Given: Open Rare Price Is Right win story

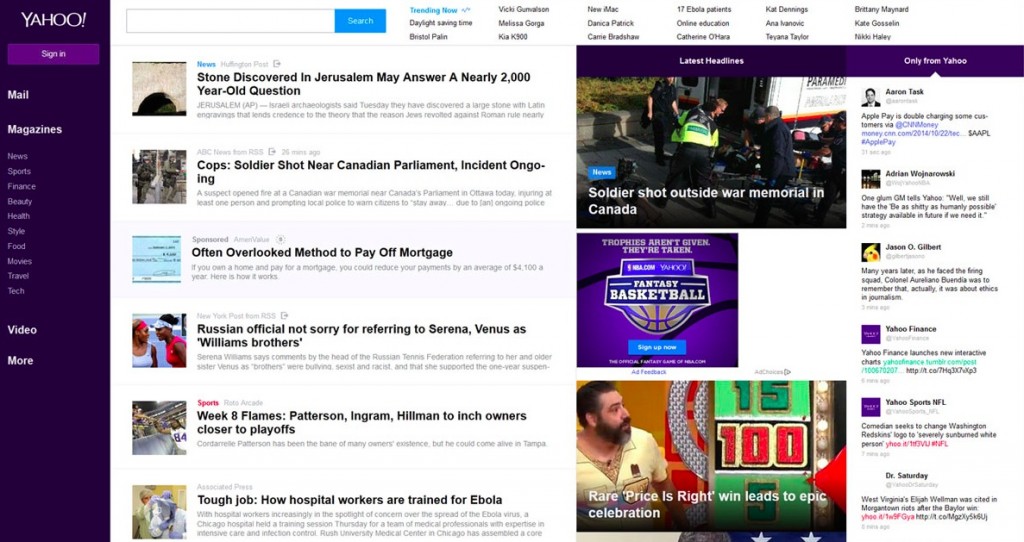Looking at the screenshot, I should click(707, 504).
